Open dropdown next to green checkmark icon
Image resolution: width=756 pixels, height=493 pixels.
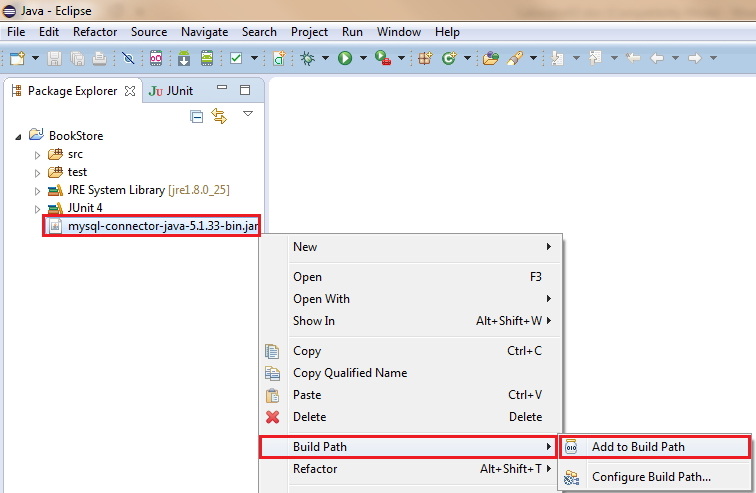[x=255, y=58]
